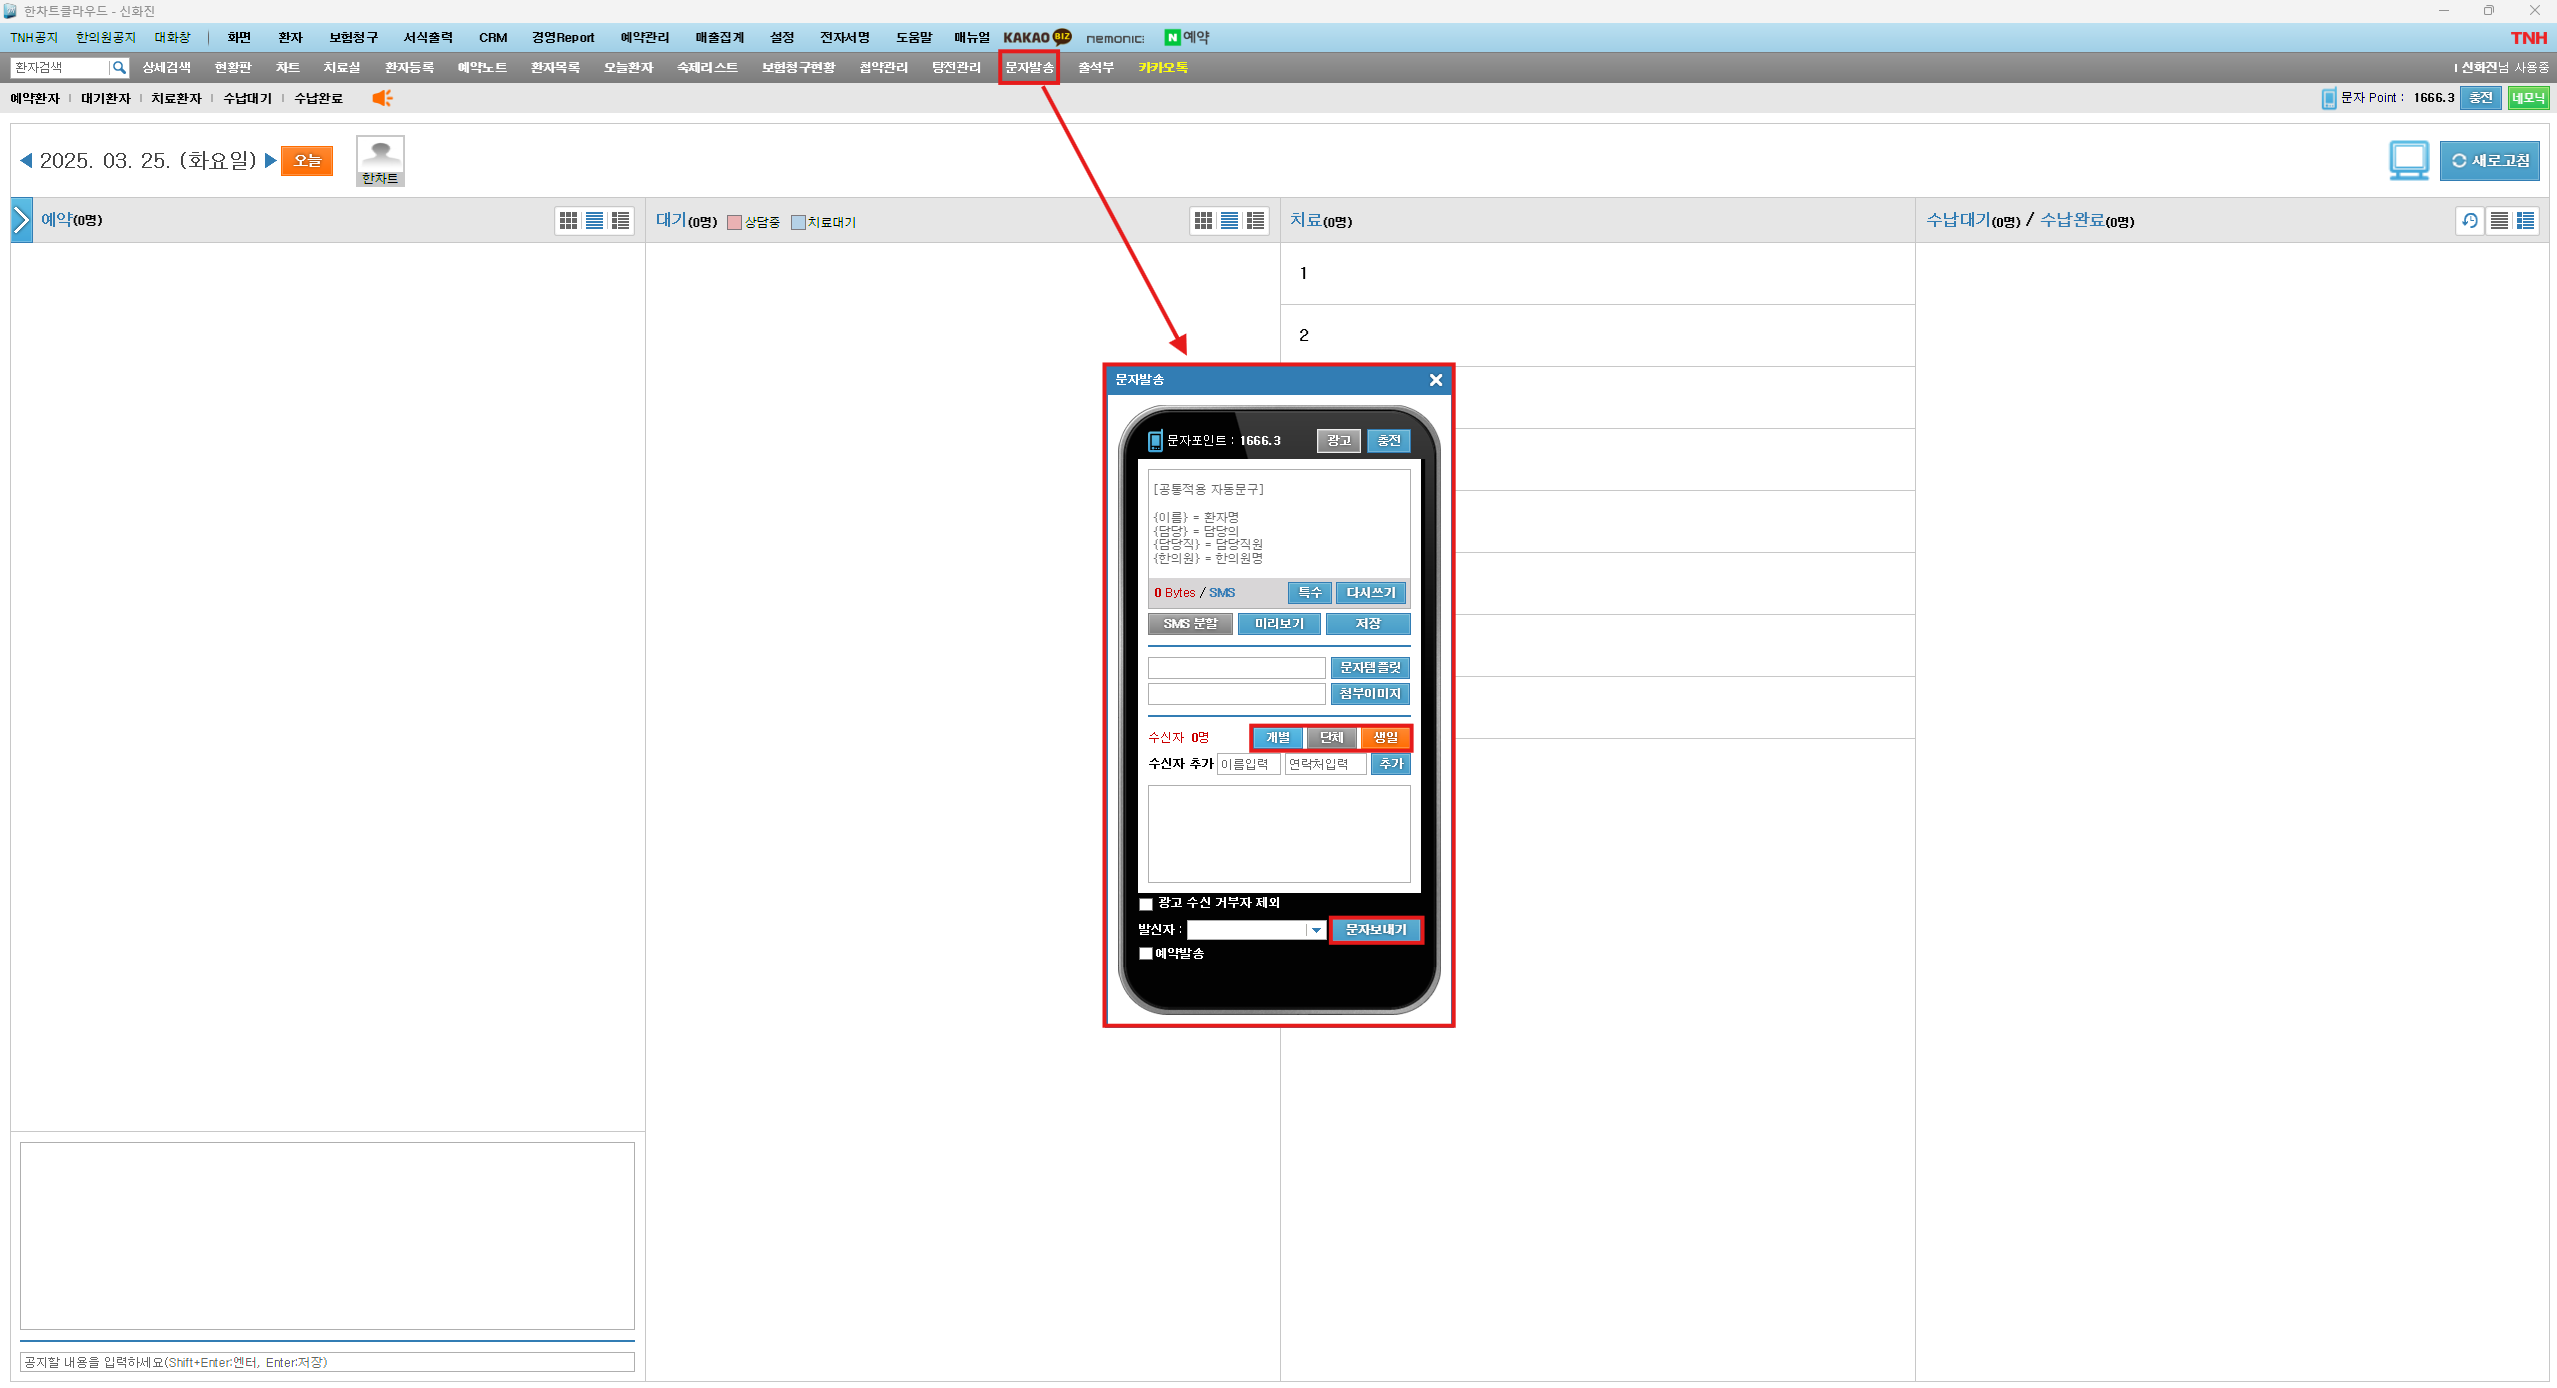Click 충전 button in the SMS dialog
Screen dimensions: 2557x1388
pos(1389,441)
